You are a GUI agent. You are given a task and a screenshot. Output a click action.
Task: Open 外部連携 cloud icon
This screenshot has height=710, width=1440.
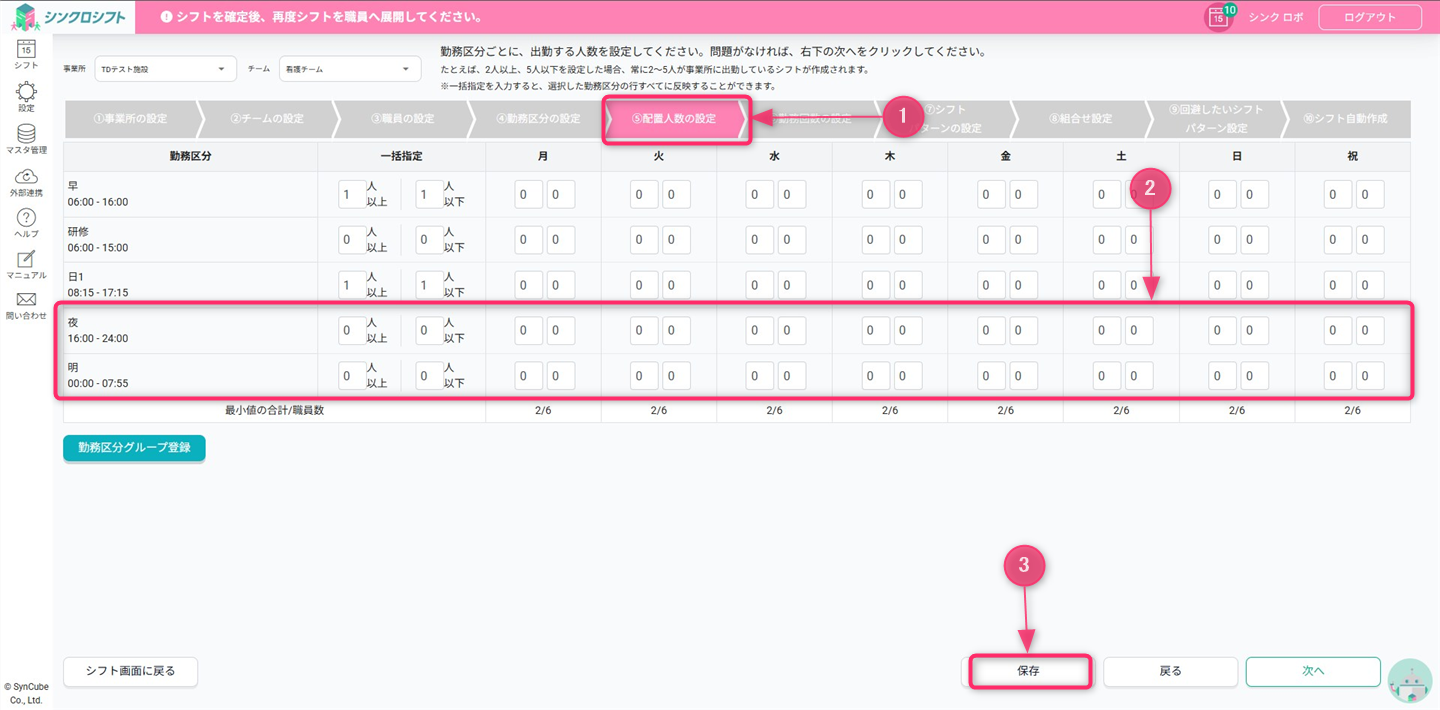26,179
